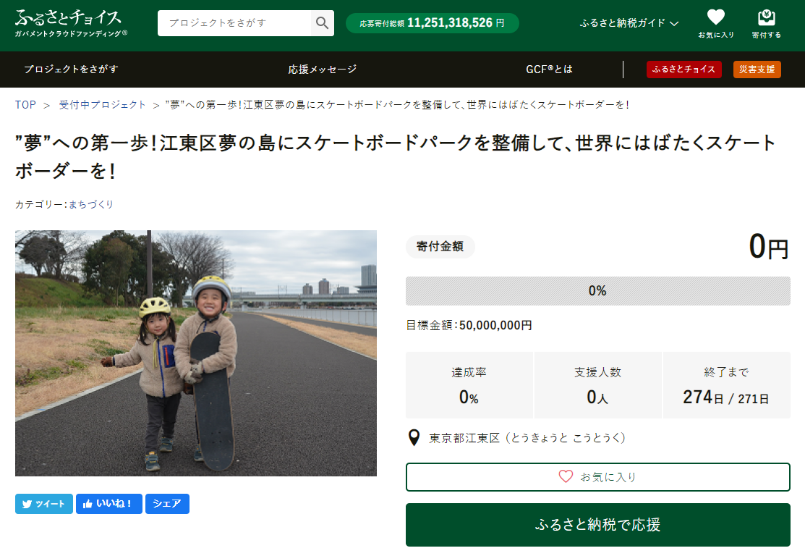Share with the Twitter ツイート button
805x556 pixels.
[44, 504]
